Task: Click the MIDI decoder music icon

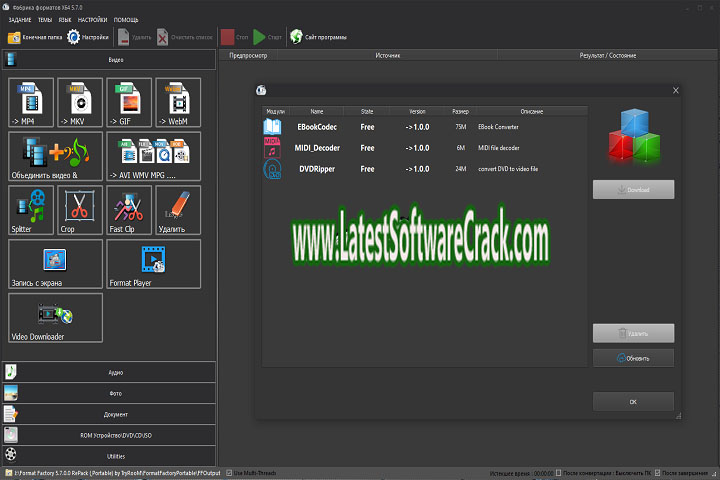Action: (272, 147)
